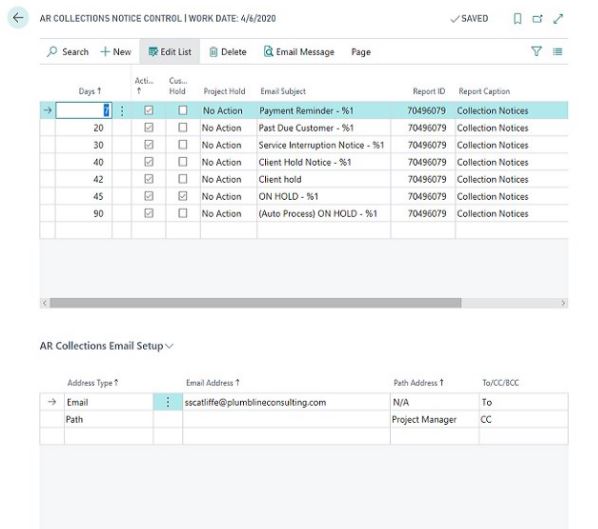Sort by the Address Type column header

(93, 383)
